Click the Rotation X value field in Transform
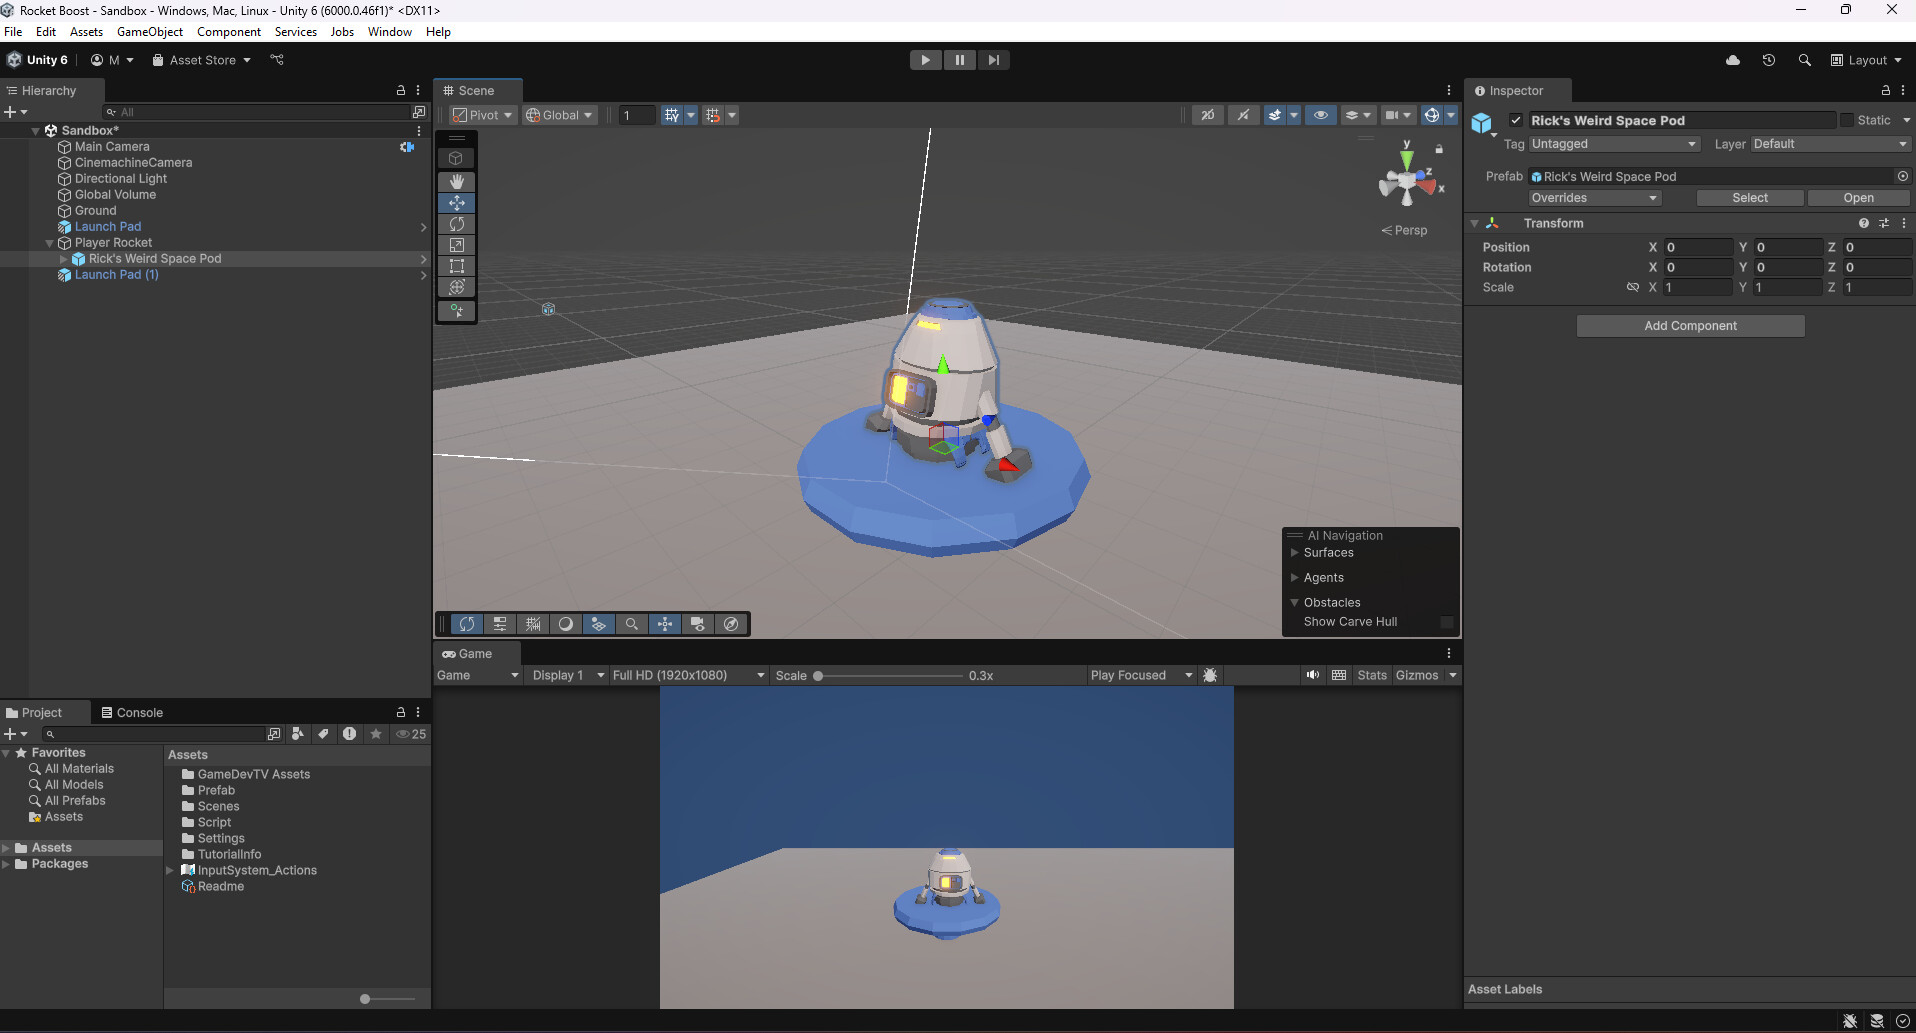 coord(1700,267)
